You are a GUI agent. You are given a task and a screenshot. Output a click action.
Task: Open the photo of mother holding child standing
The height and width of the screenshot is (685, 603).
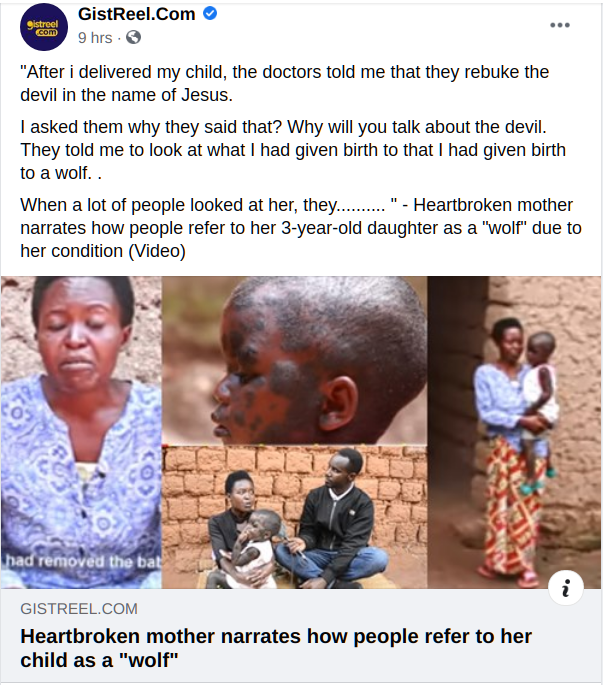514,432
